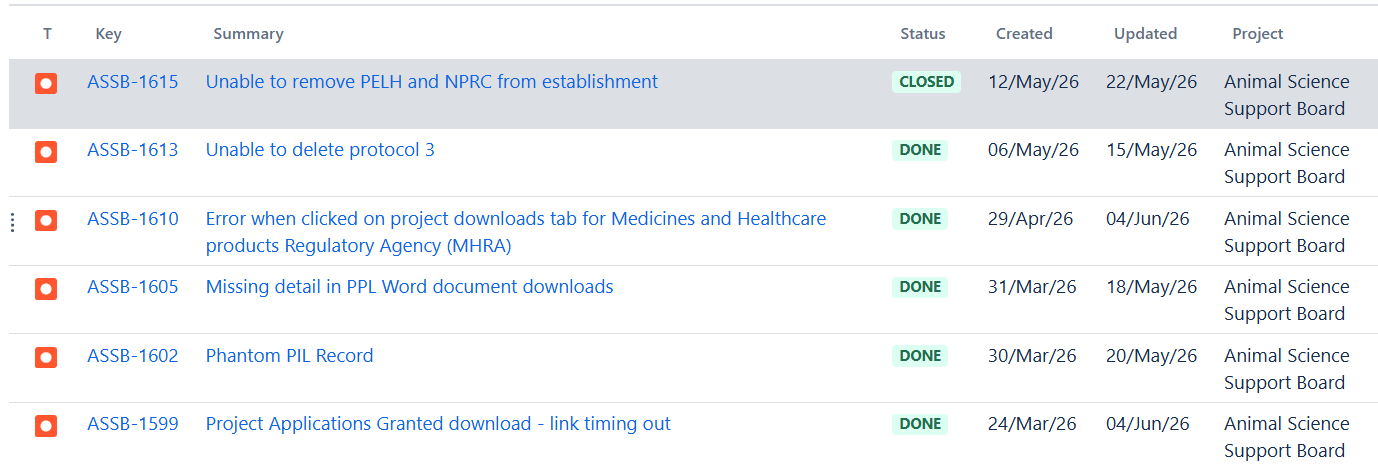Sort by the Status column header
The image size is (1378, 469).
[x=922, y=34]
